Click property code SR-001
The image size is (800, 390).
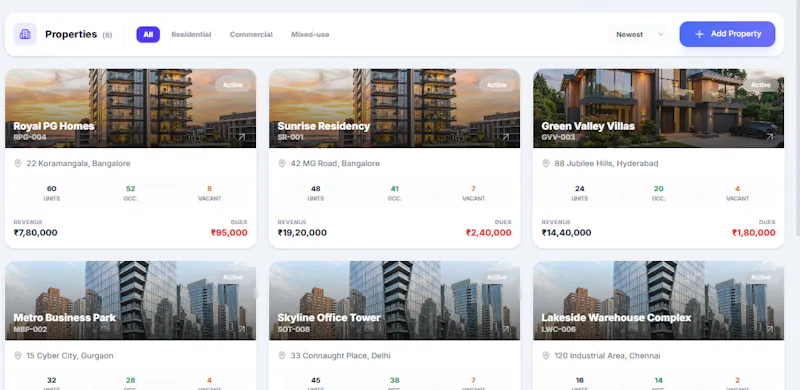[x=290, y=137]
